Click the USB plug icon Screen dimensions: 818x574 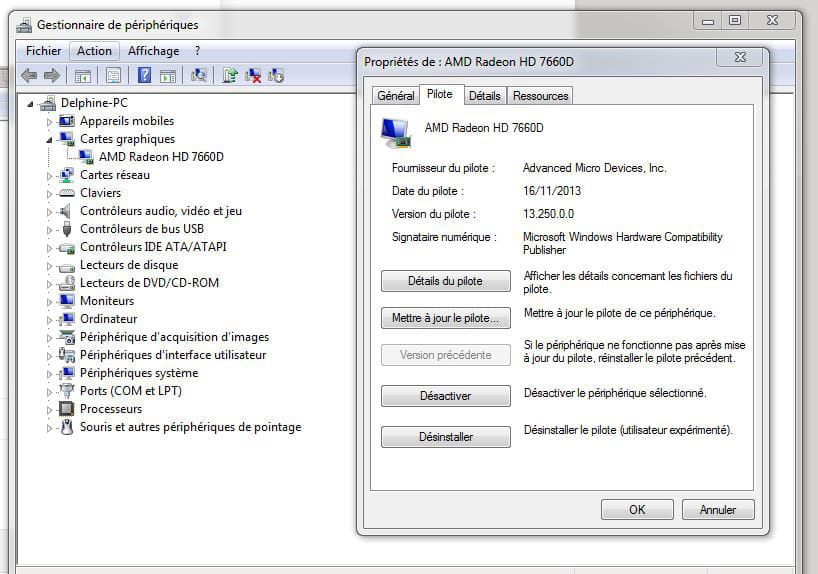(x=66, y=229)
